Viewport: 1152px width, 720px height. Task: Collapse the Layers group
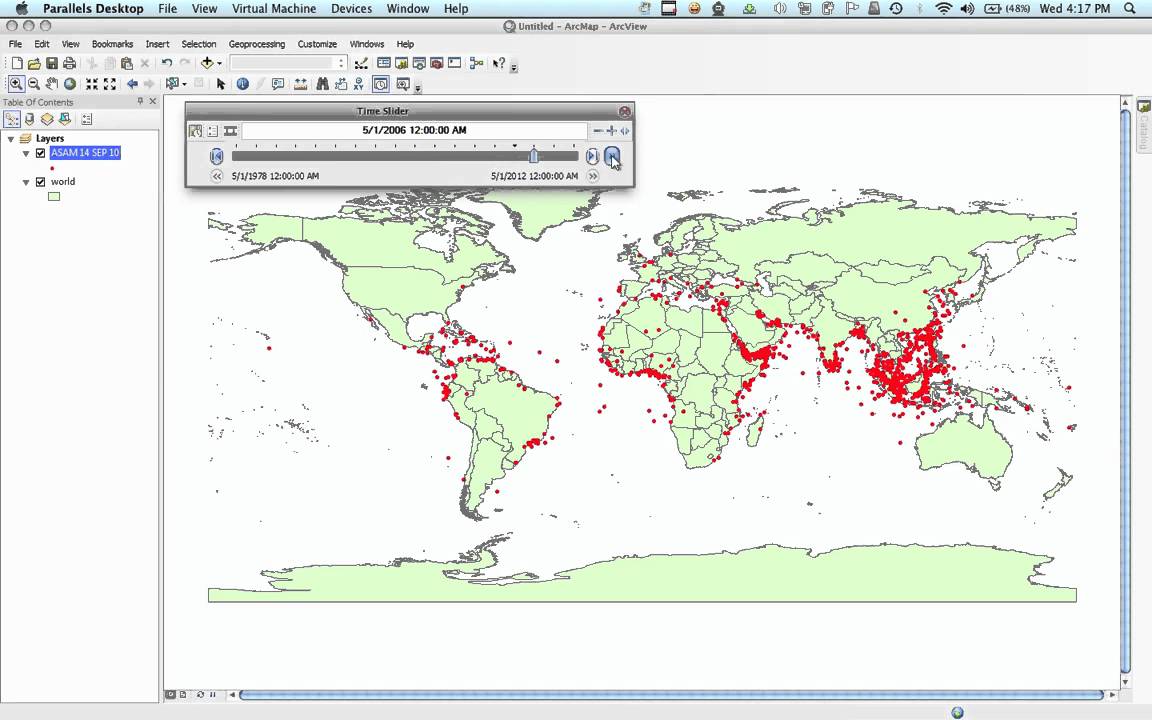click(x=11, y=139)
